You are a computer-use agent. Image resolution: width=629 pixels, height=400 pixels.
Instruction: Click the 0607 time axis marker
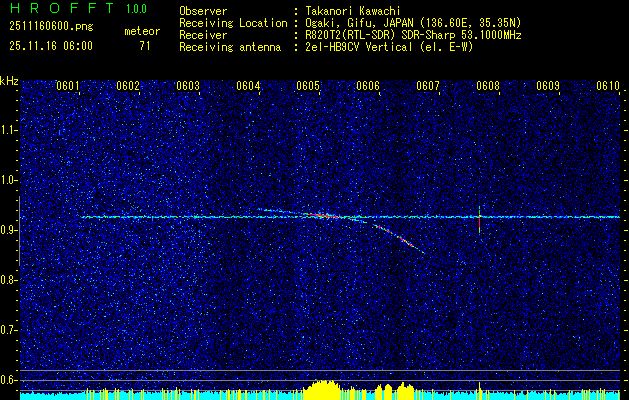point(428,86)
